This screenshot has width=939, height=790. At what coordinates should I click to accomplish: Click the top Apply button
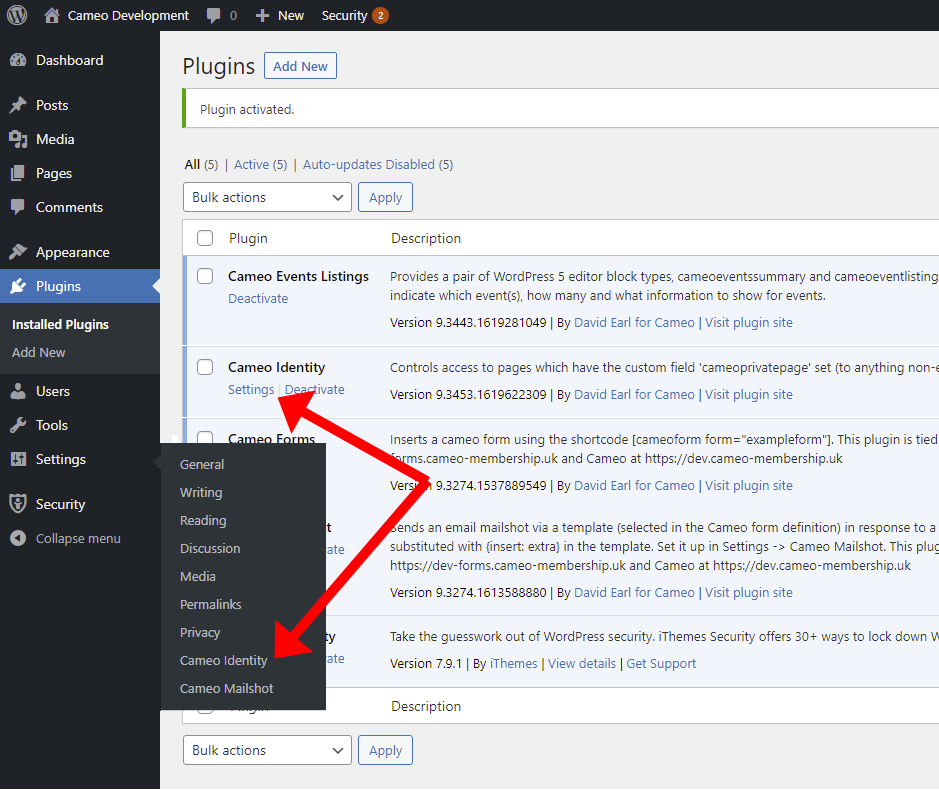tap(385, 197)
